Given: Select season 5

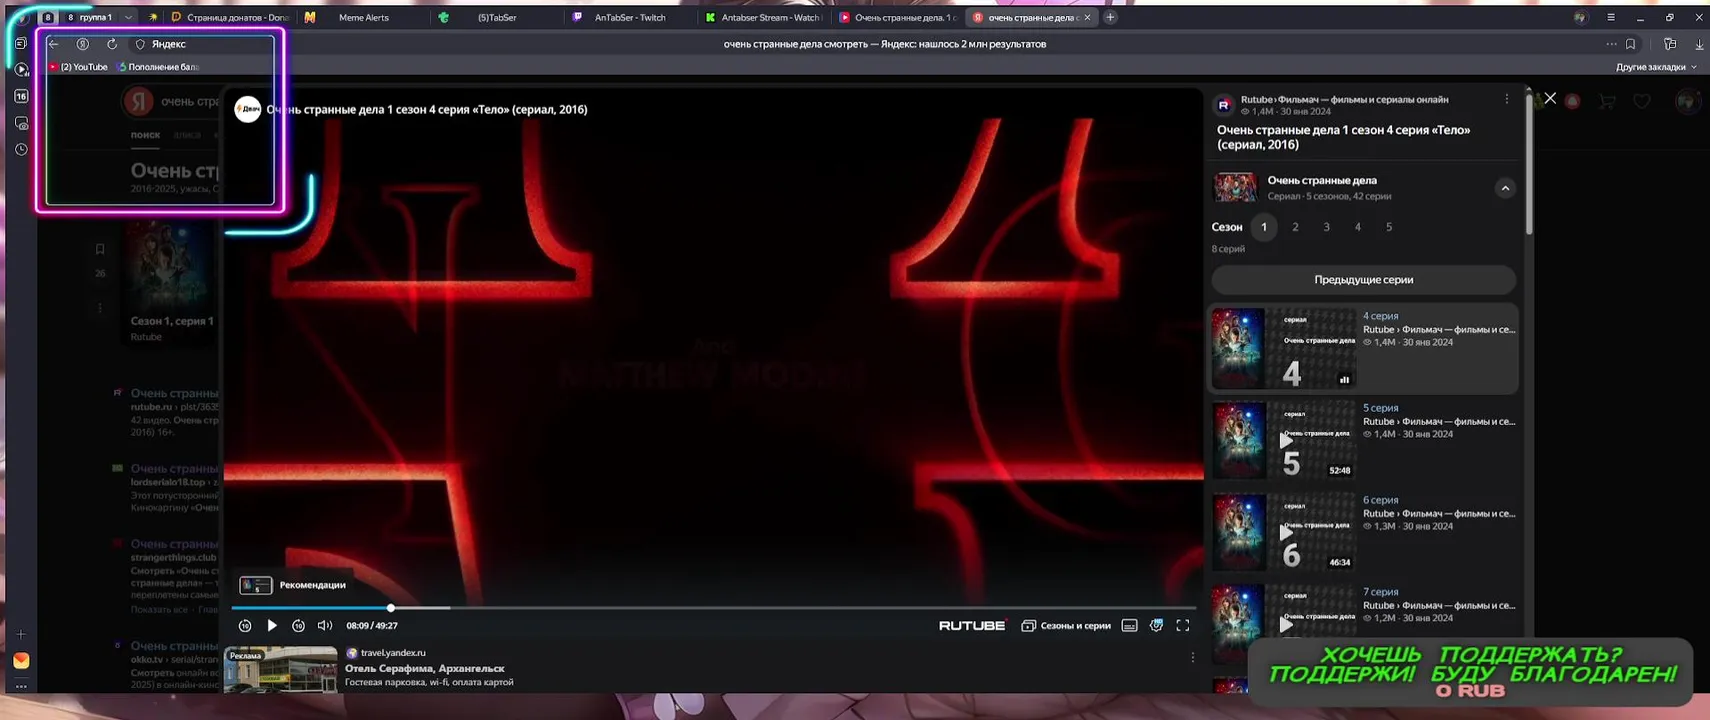Looking at the screenshot, I should point(1389,227).
